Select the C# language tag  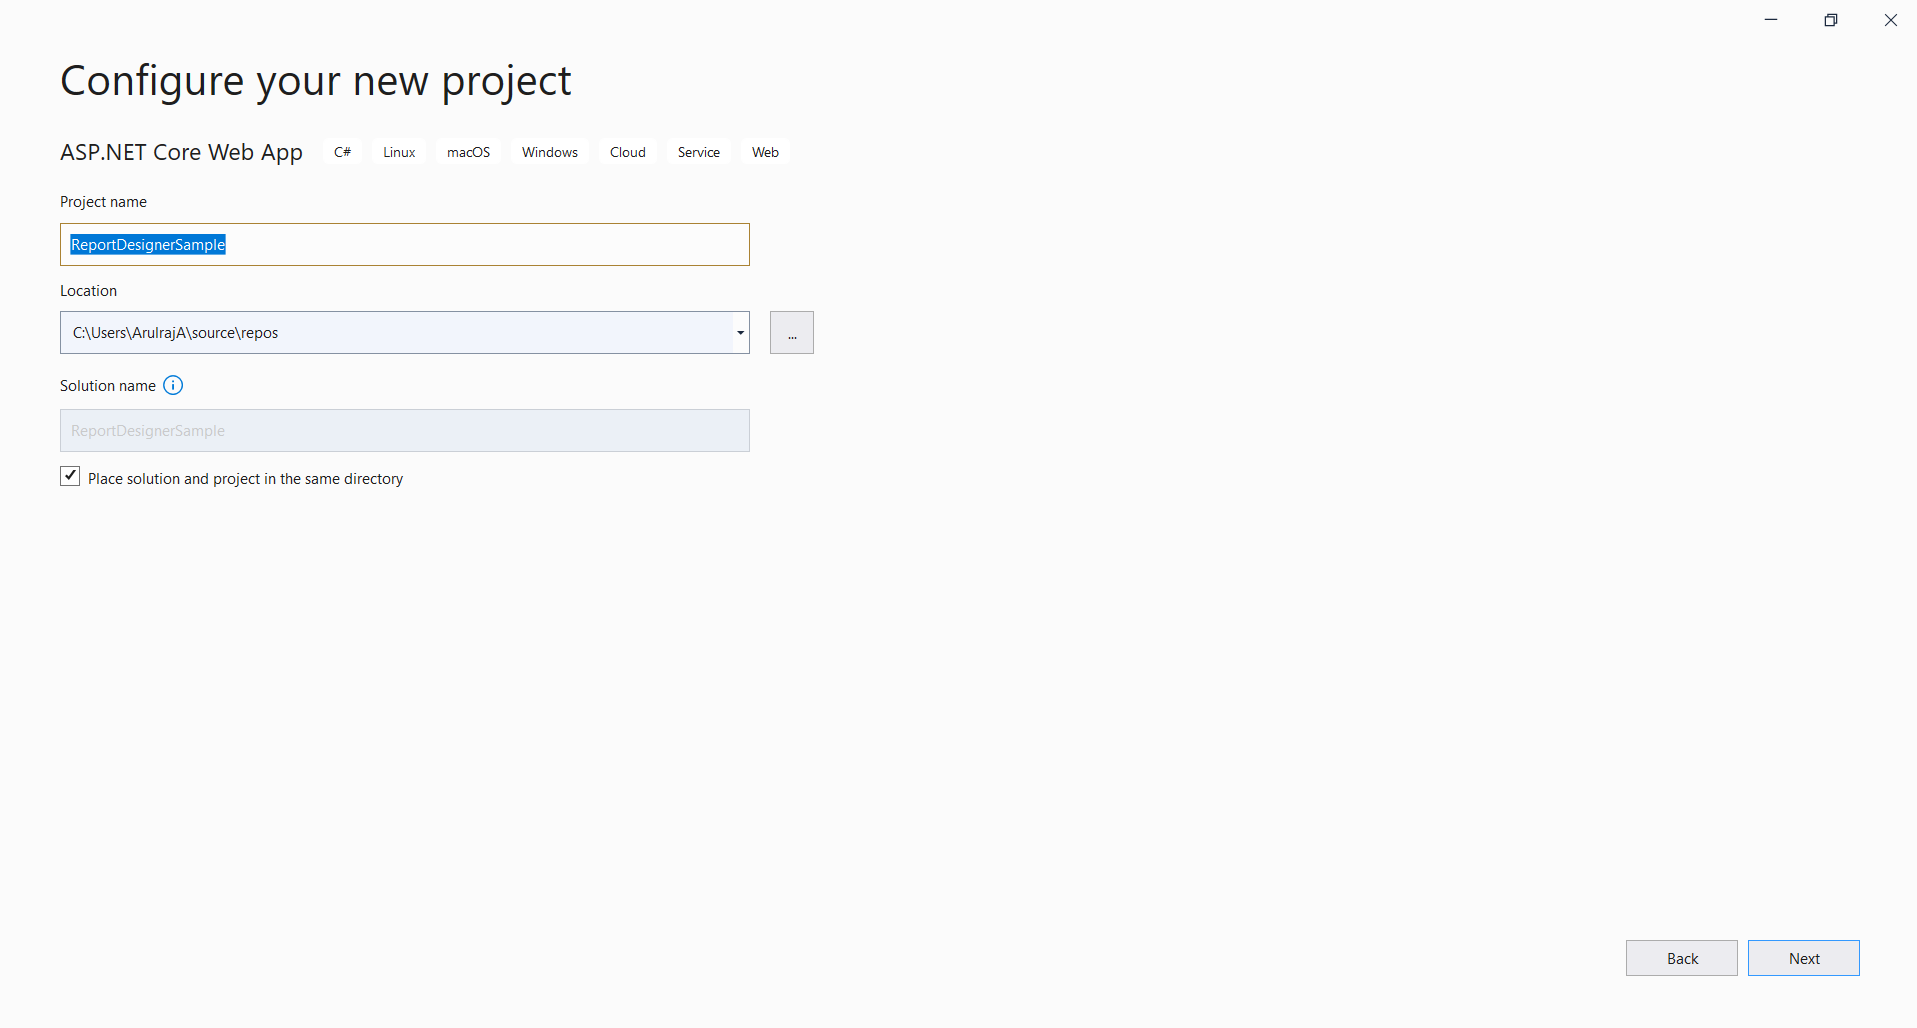342,152
